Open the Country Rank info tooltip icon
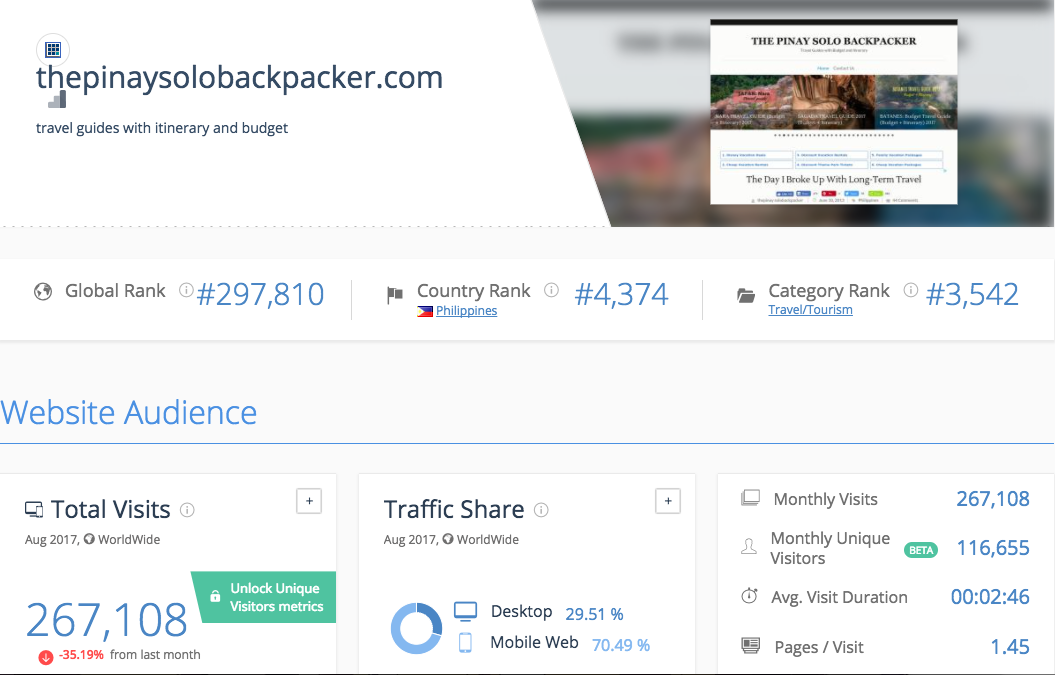 (552, 290)
